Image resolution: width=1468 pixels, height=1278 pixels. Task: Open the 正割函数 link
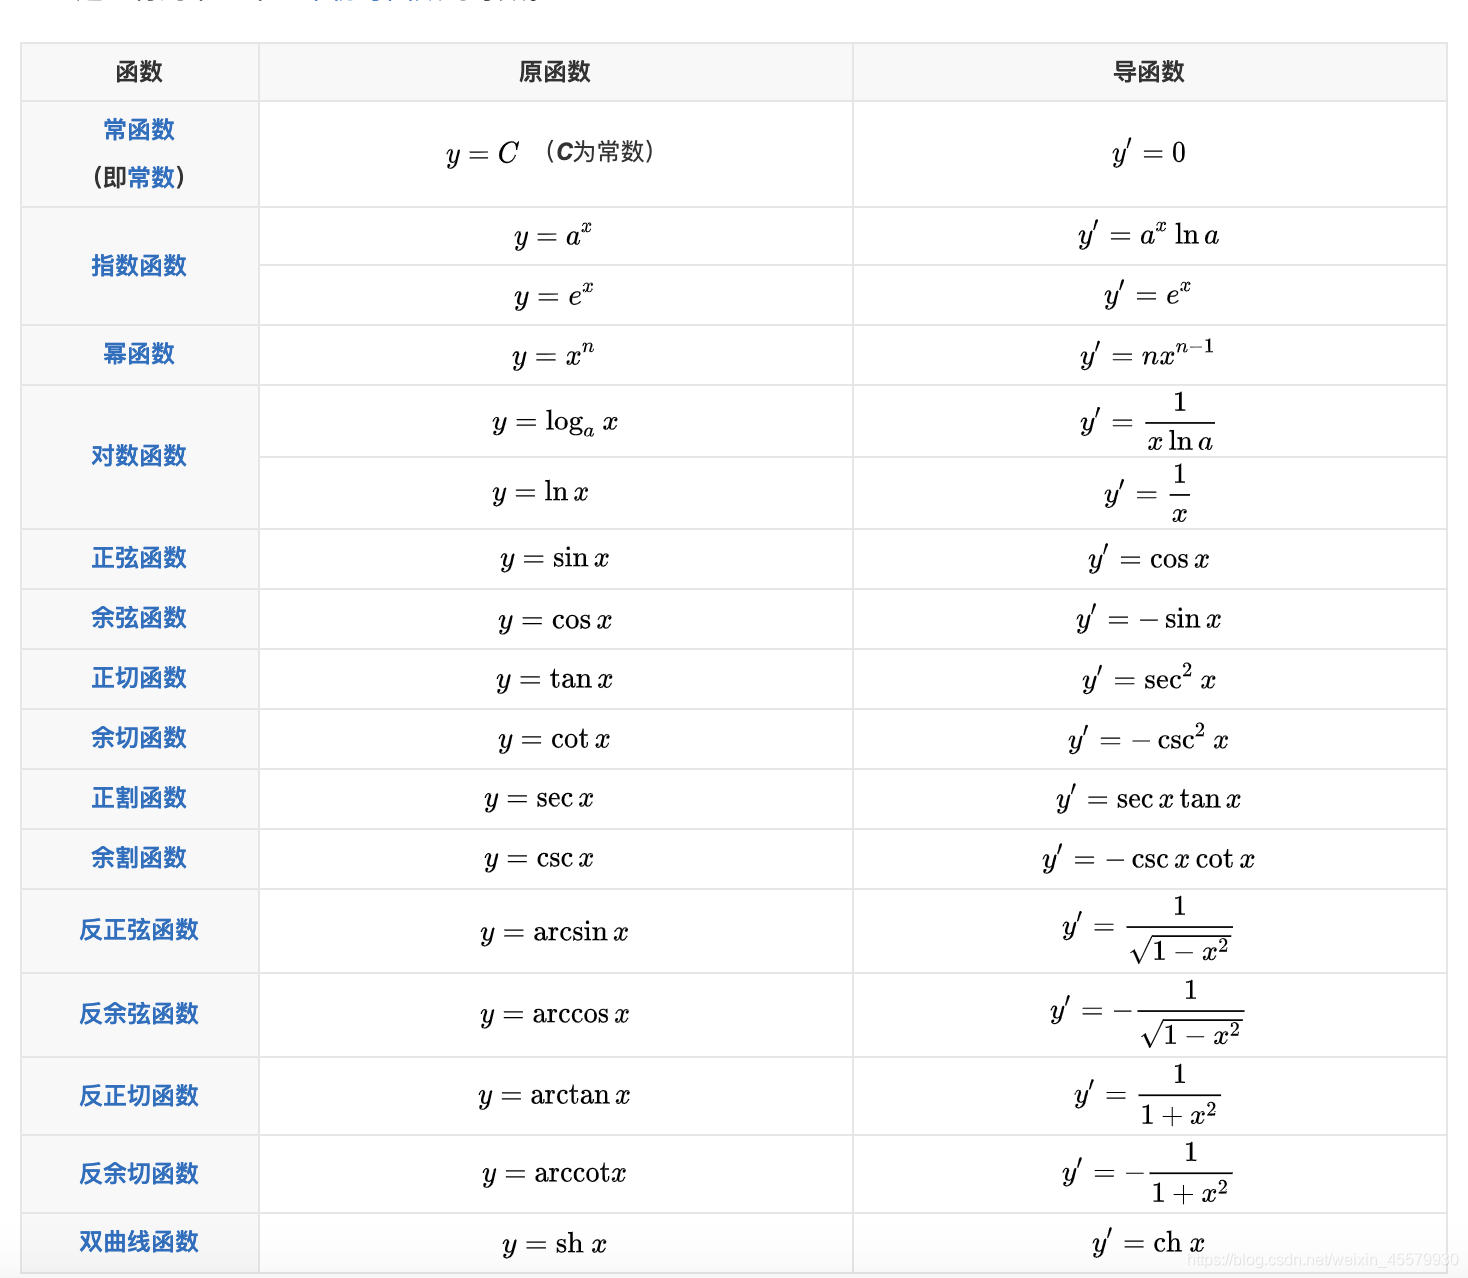[139, 798]
